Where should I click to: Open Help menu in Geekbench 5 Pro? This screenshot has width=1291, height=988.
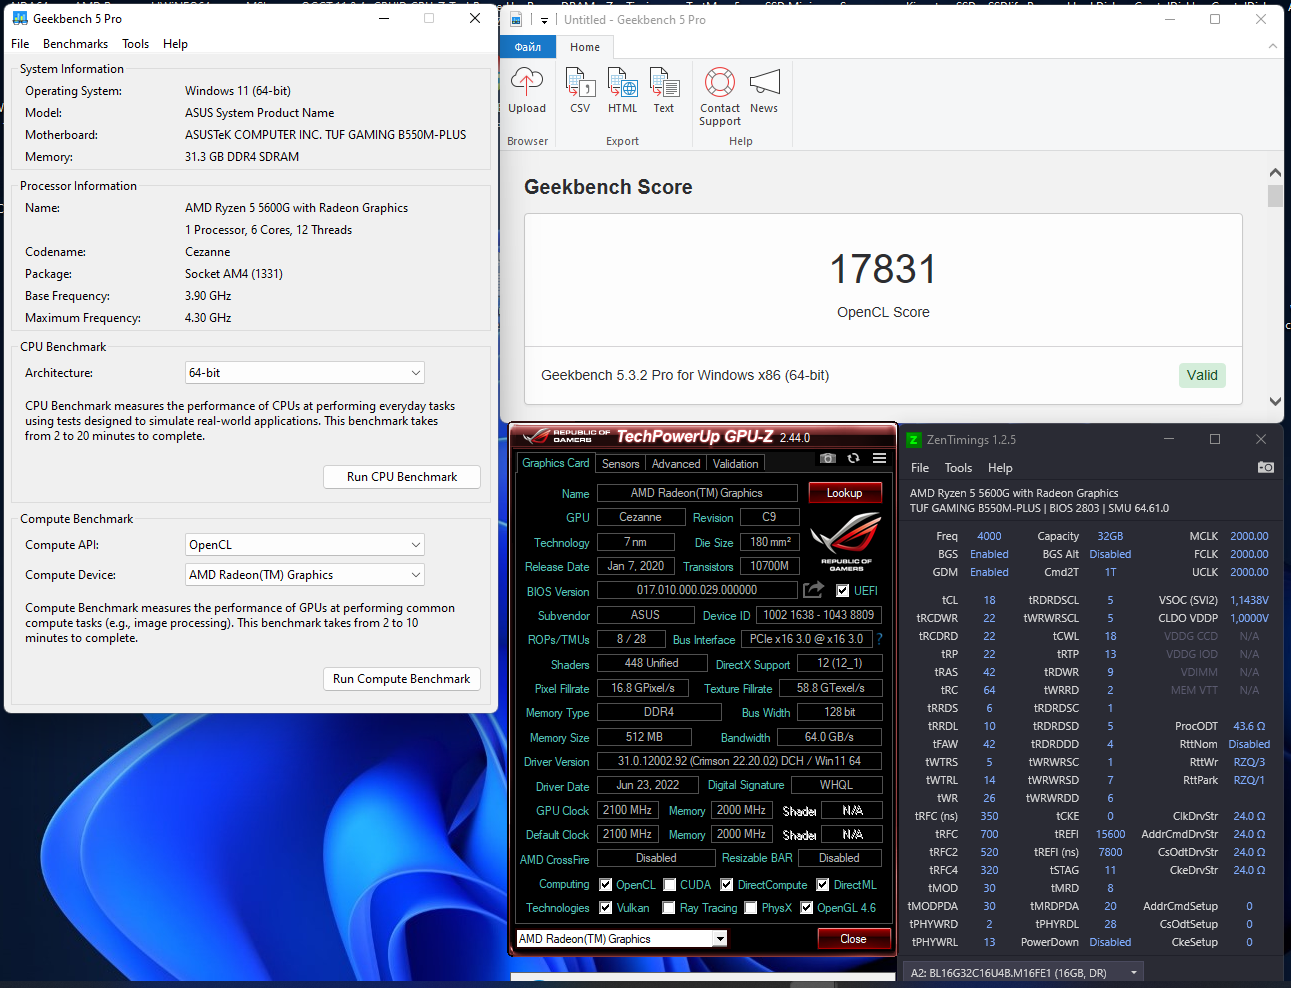point(175,44)
